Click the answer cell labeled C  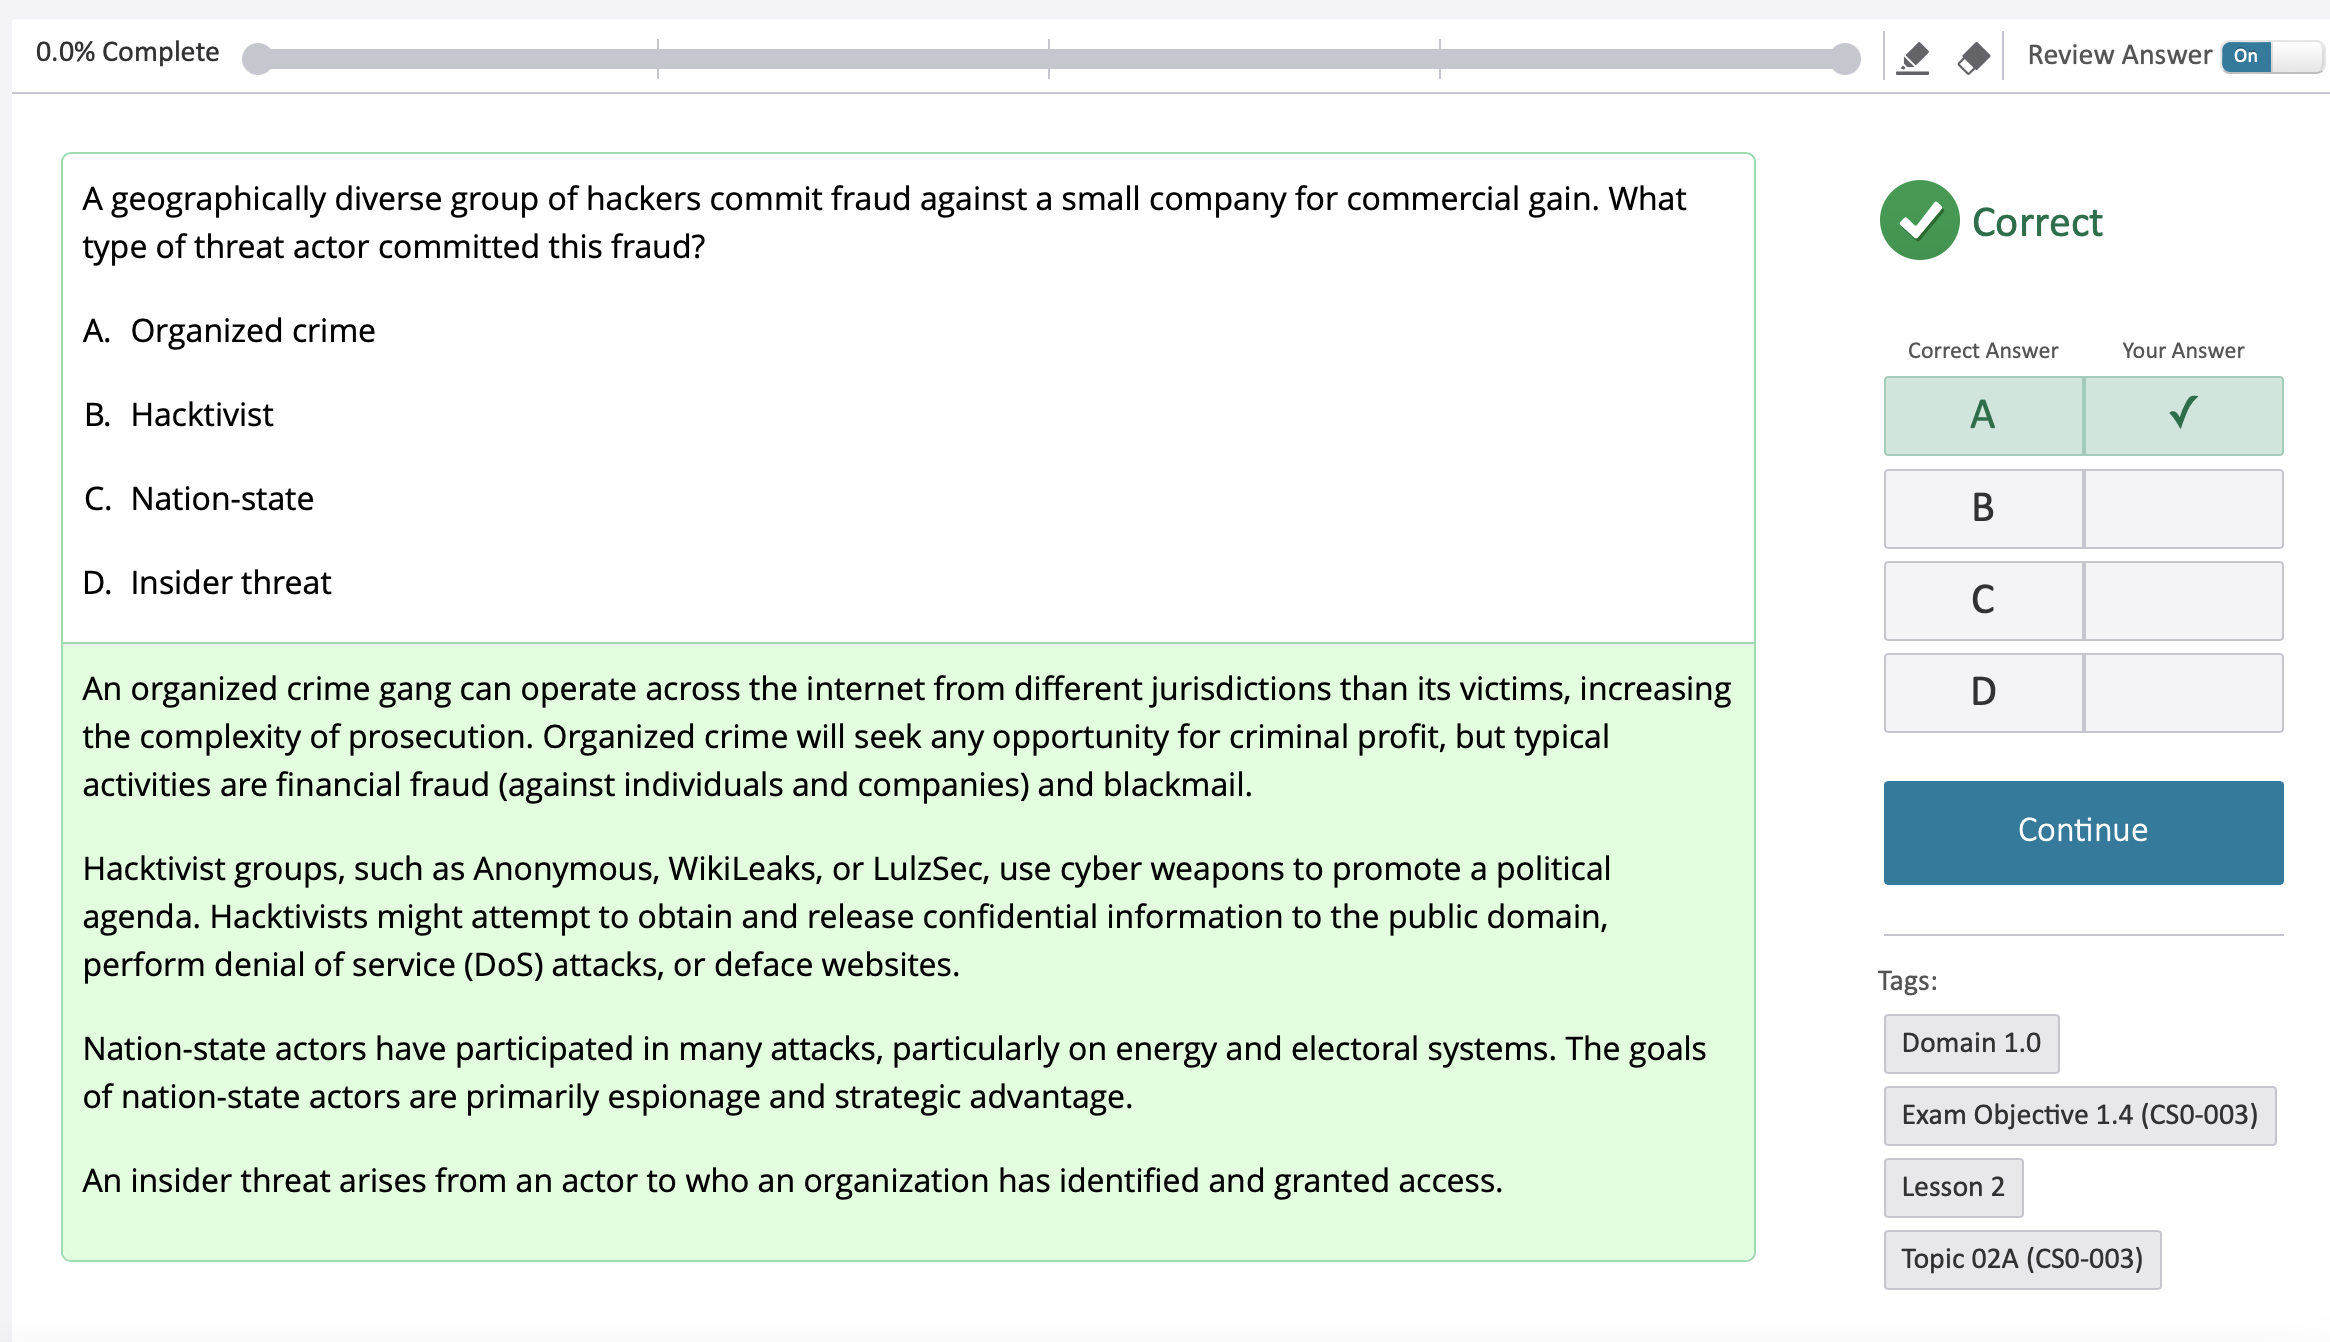(1983, 600)
